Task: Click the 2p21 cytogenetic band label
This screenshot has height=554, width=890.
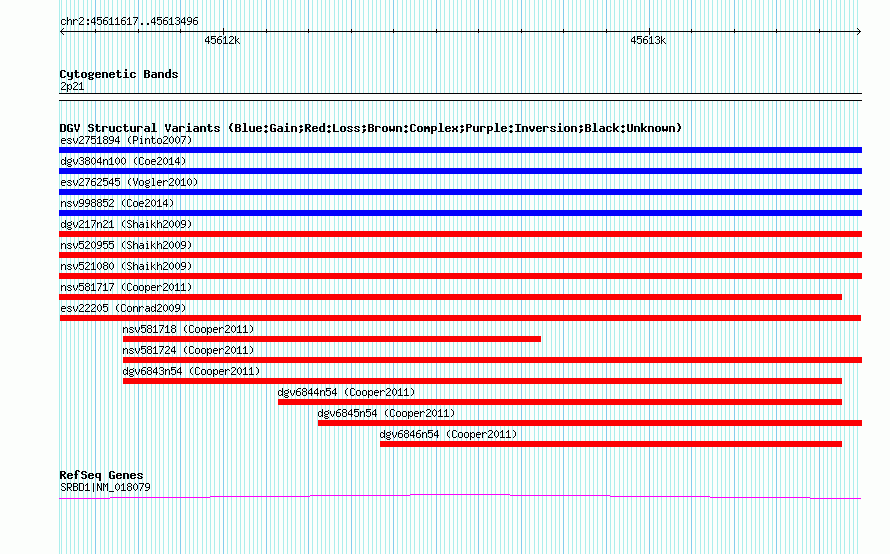Action: tap(72, 86)
